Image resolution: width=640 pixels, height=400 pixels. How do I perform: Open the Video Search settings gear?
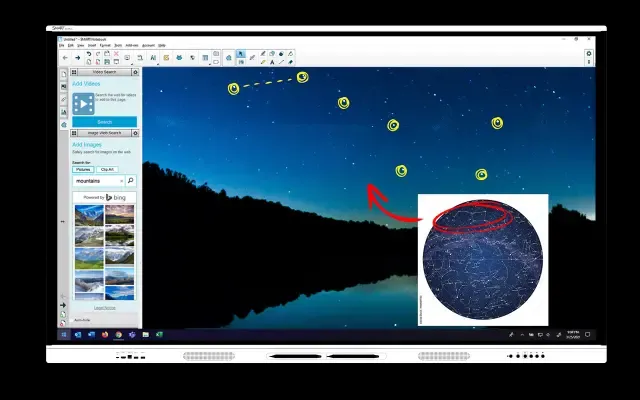point(135,73)
